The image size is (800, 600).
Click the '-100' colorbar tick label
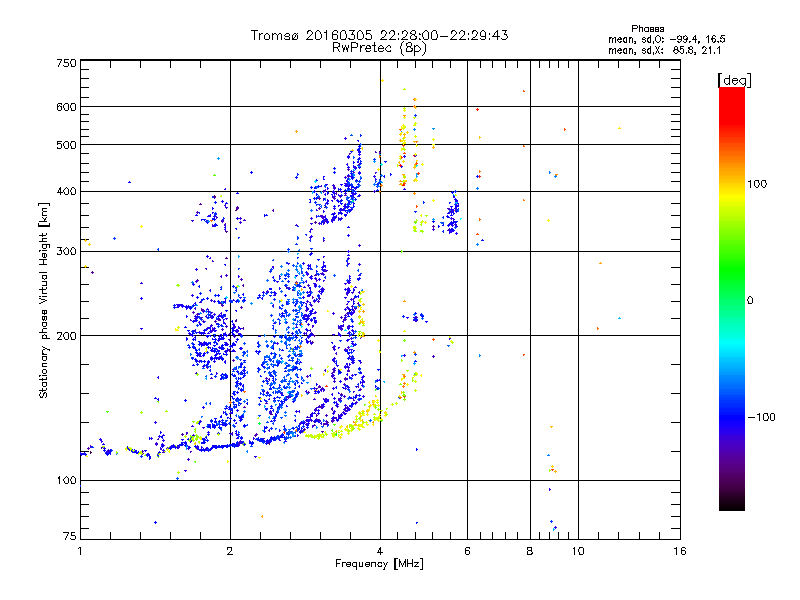(x=761, y=417)
